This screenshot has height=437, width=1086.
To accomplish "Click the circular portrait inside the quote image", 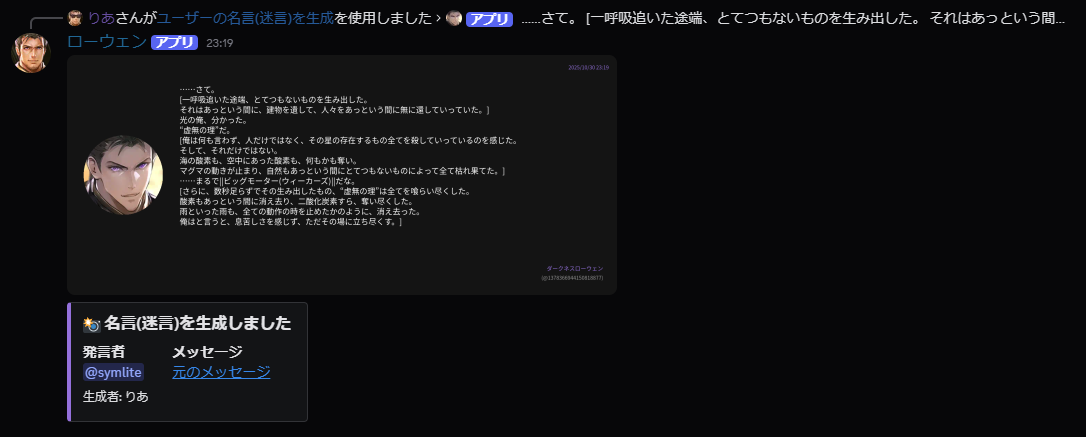I will (x=123, y=174).
